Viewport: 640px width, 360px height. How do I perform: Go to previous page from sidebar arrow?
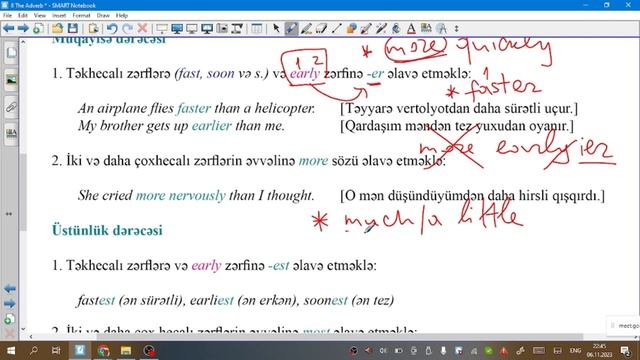(10, 289)
